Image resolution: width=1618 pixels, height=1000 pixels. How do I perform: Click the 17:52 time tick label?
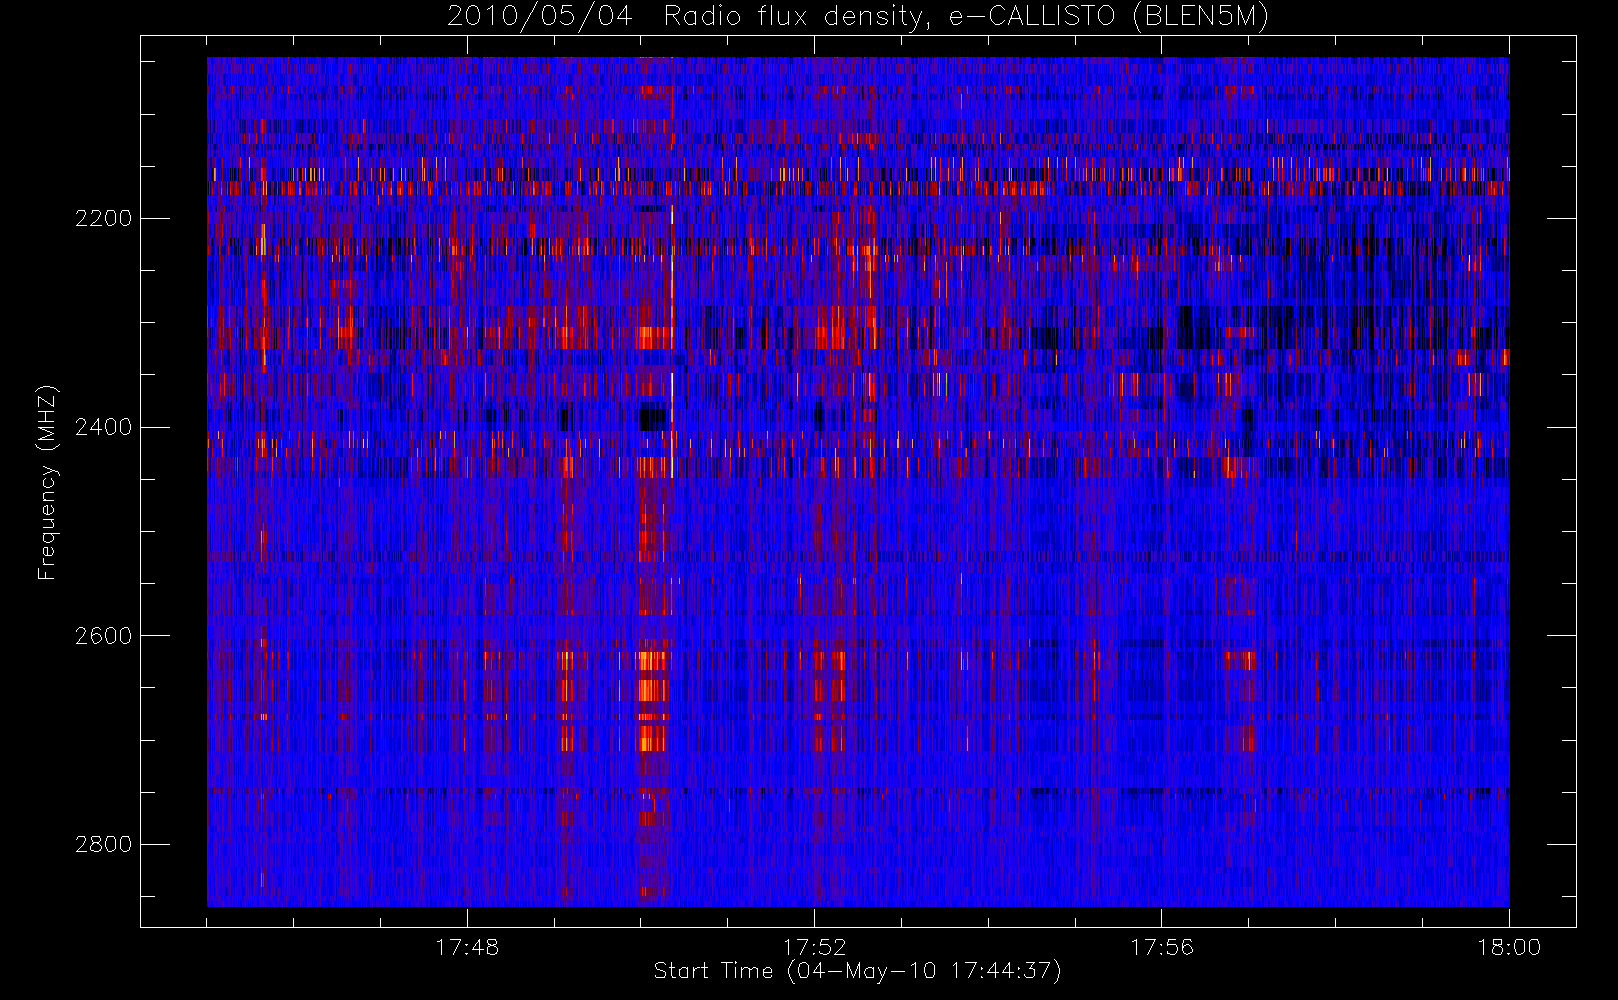click(814, 947)
